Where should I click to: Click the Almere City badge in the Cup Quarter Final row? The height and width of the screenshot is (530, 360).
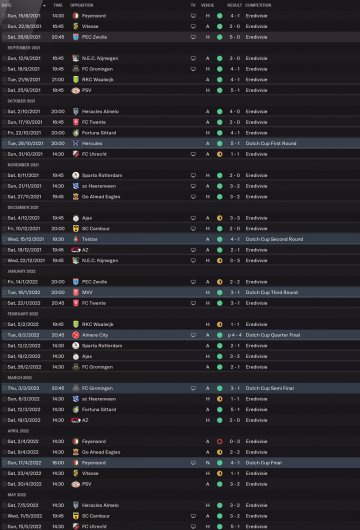point(76,335)
